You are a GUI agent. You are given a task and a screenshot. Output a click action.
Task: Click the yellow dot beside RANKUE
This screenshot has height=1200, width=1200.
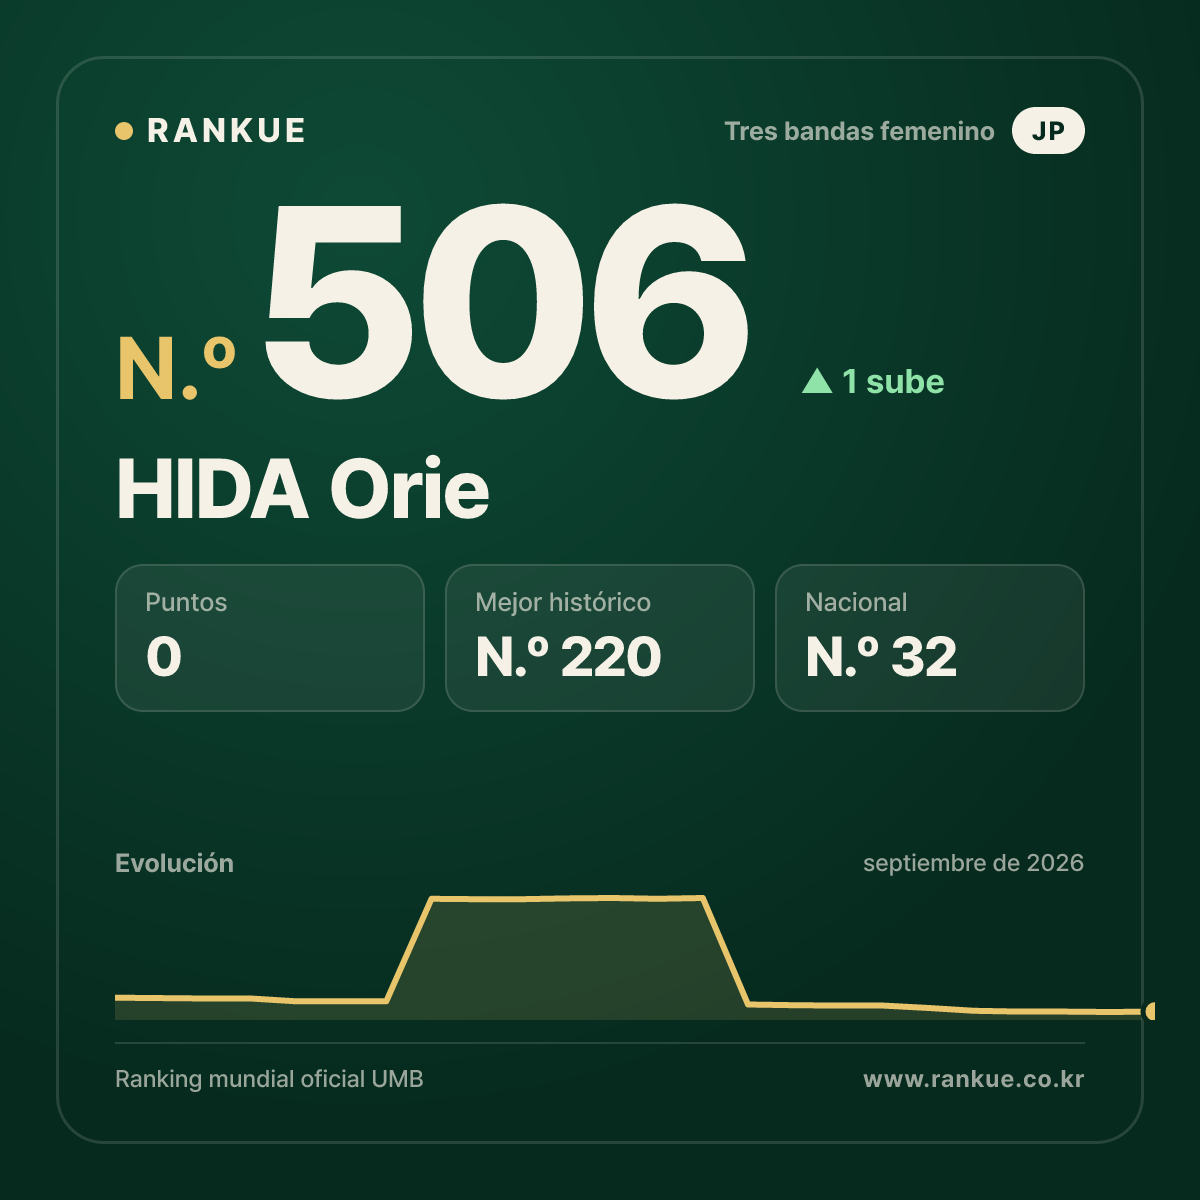[124, 131]
